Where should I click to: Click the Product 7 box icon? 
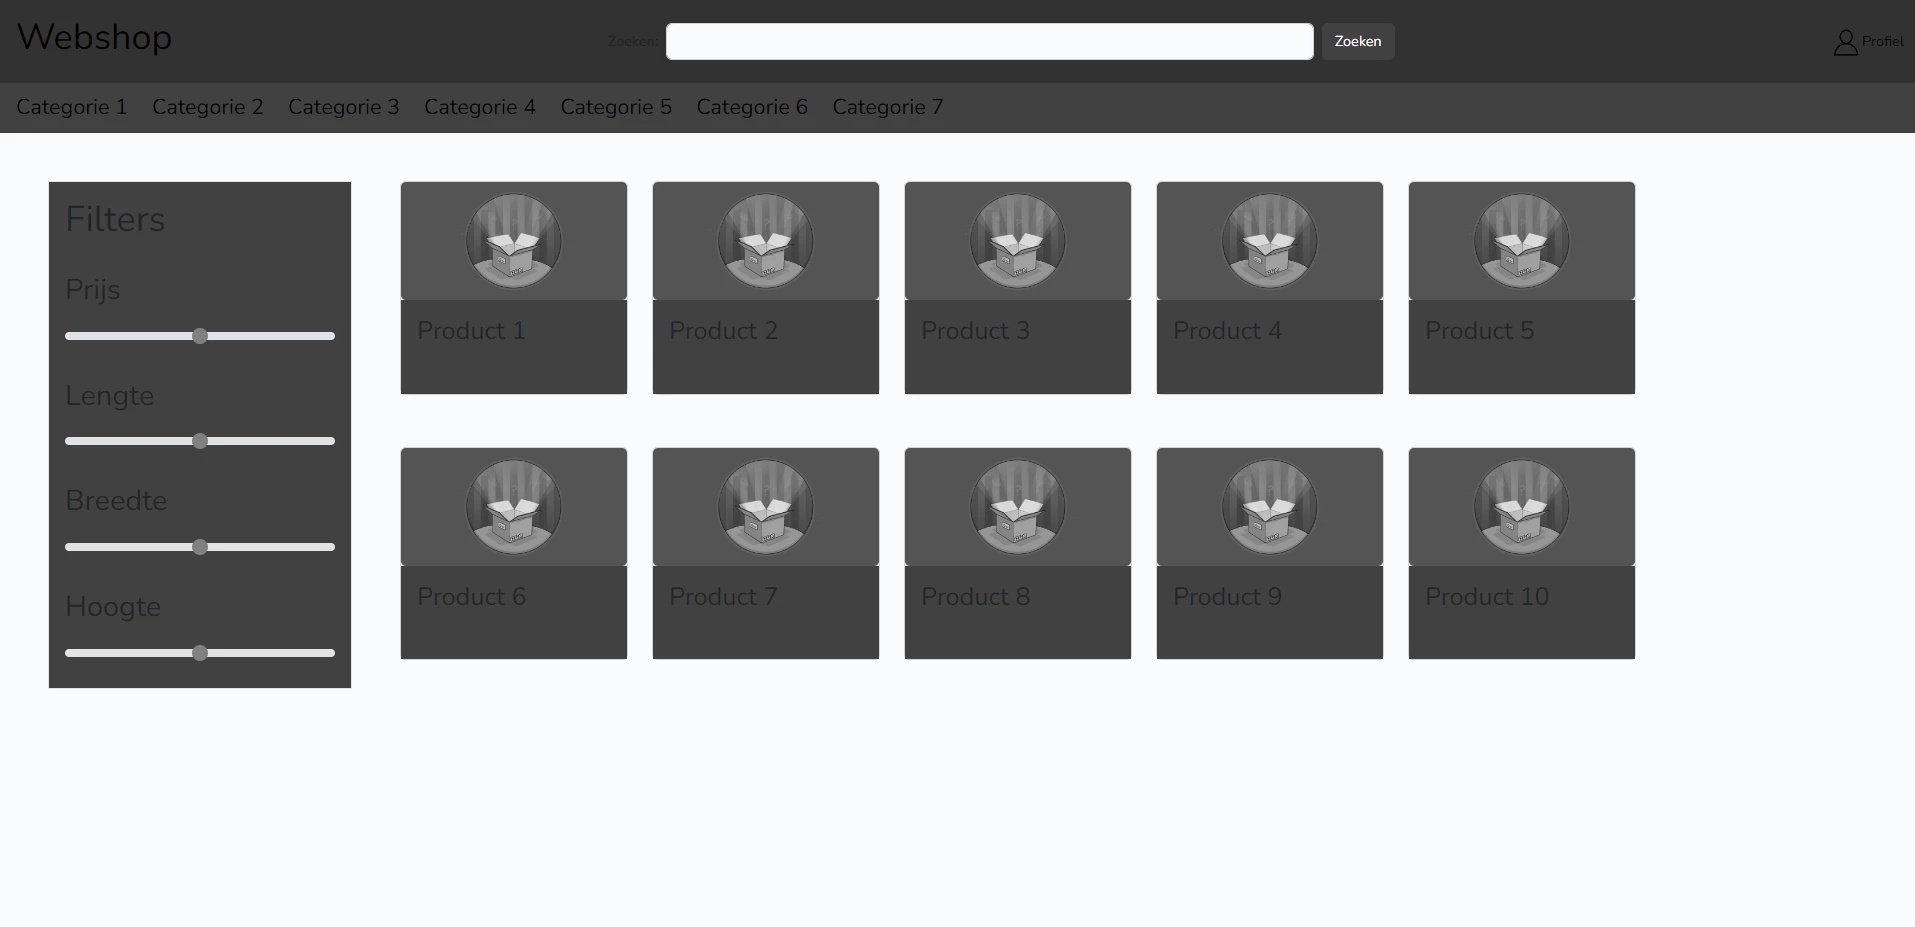(x=765, y=507)
